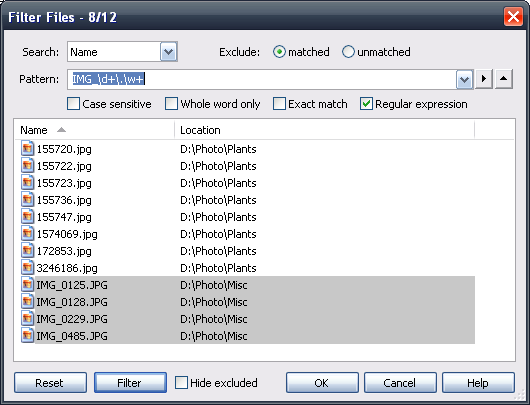Open the pattern helper right-arrow button
This screenshot has width=530, height=405.
point(484,79)
